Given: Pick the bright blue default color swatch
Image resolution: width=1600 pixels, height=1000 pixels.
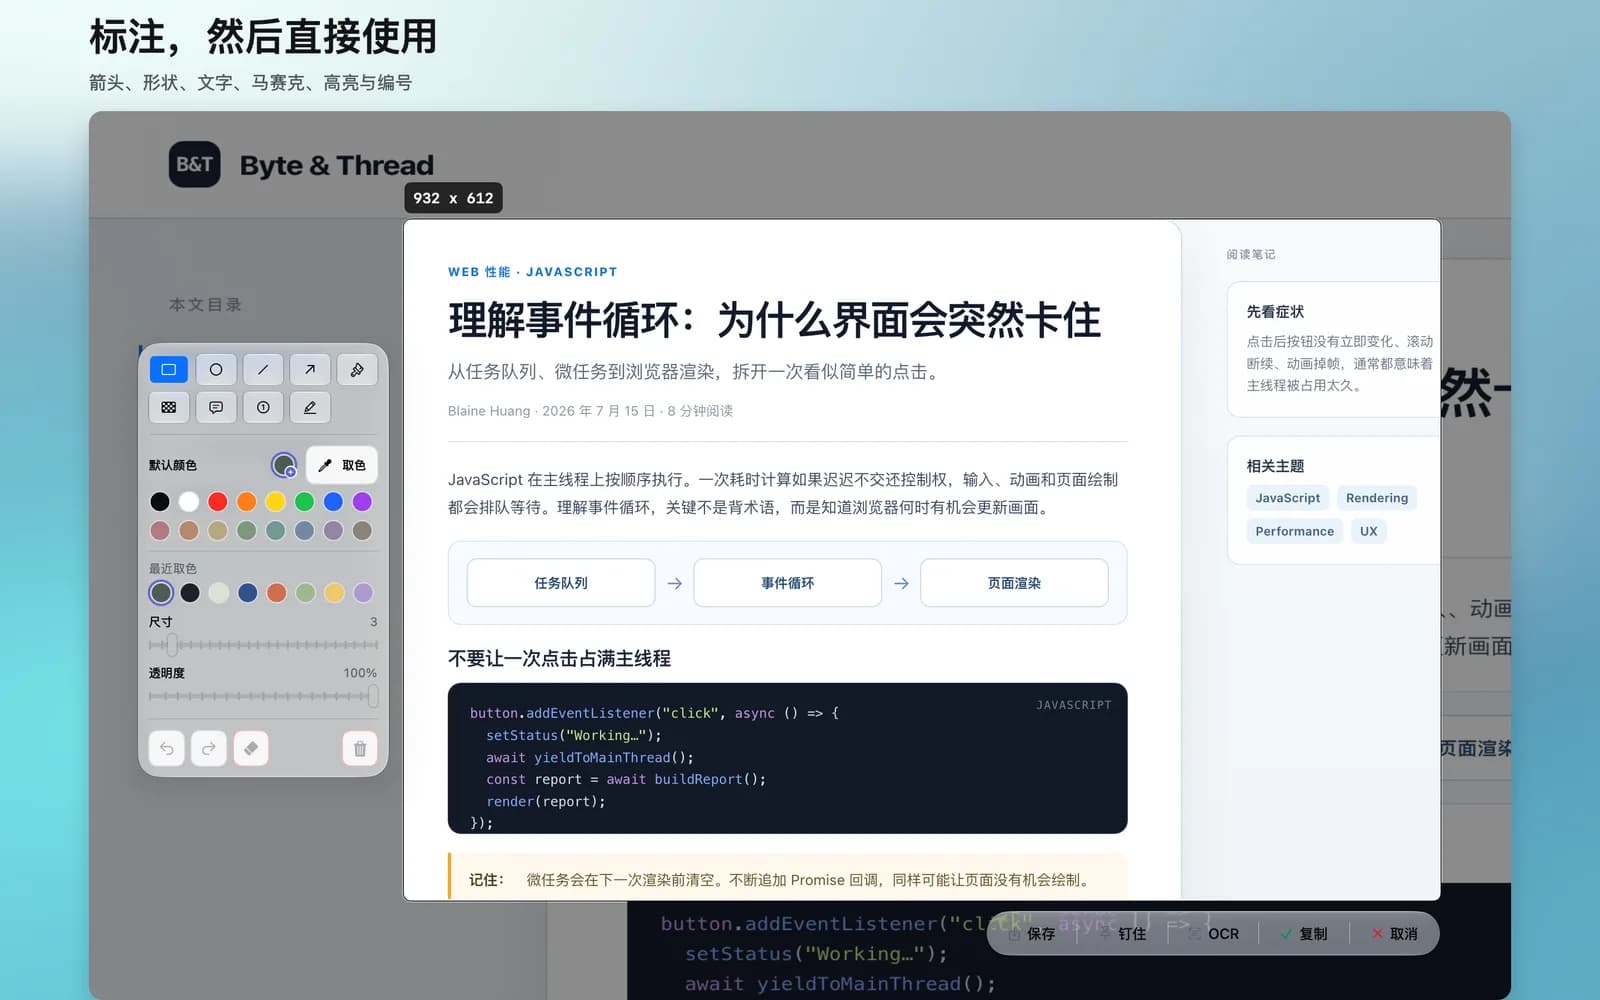Looking at the screenshot, I should pos(334,501).
